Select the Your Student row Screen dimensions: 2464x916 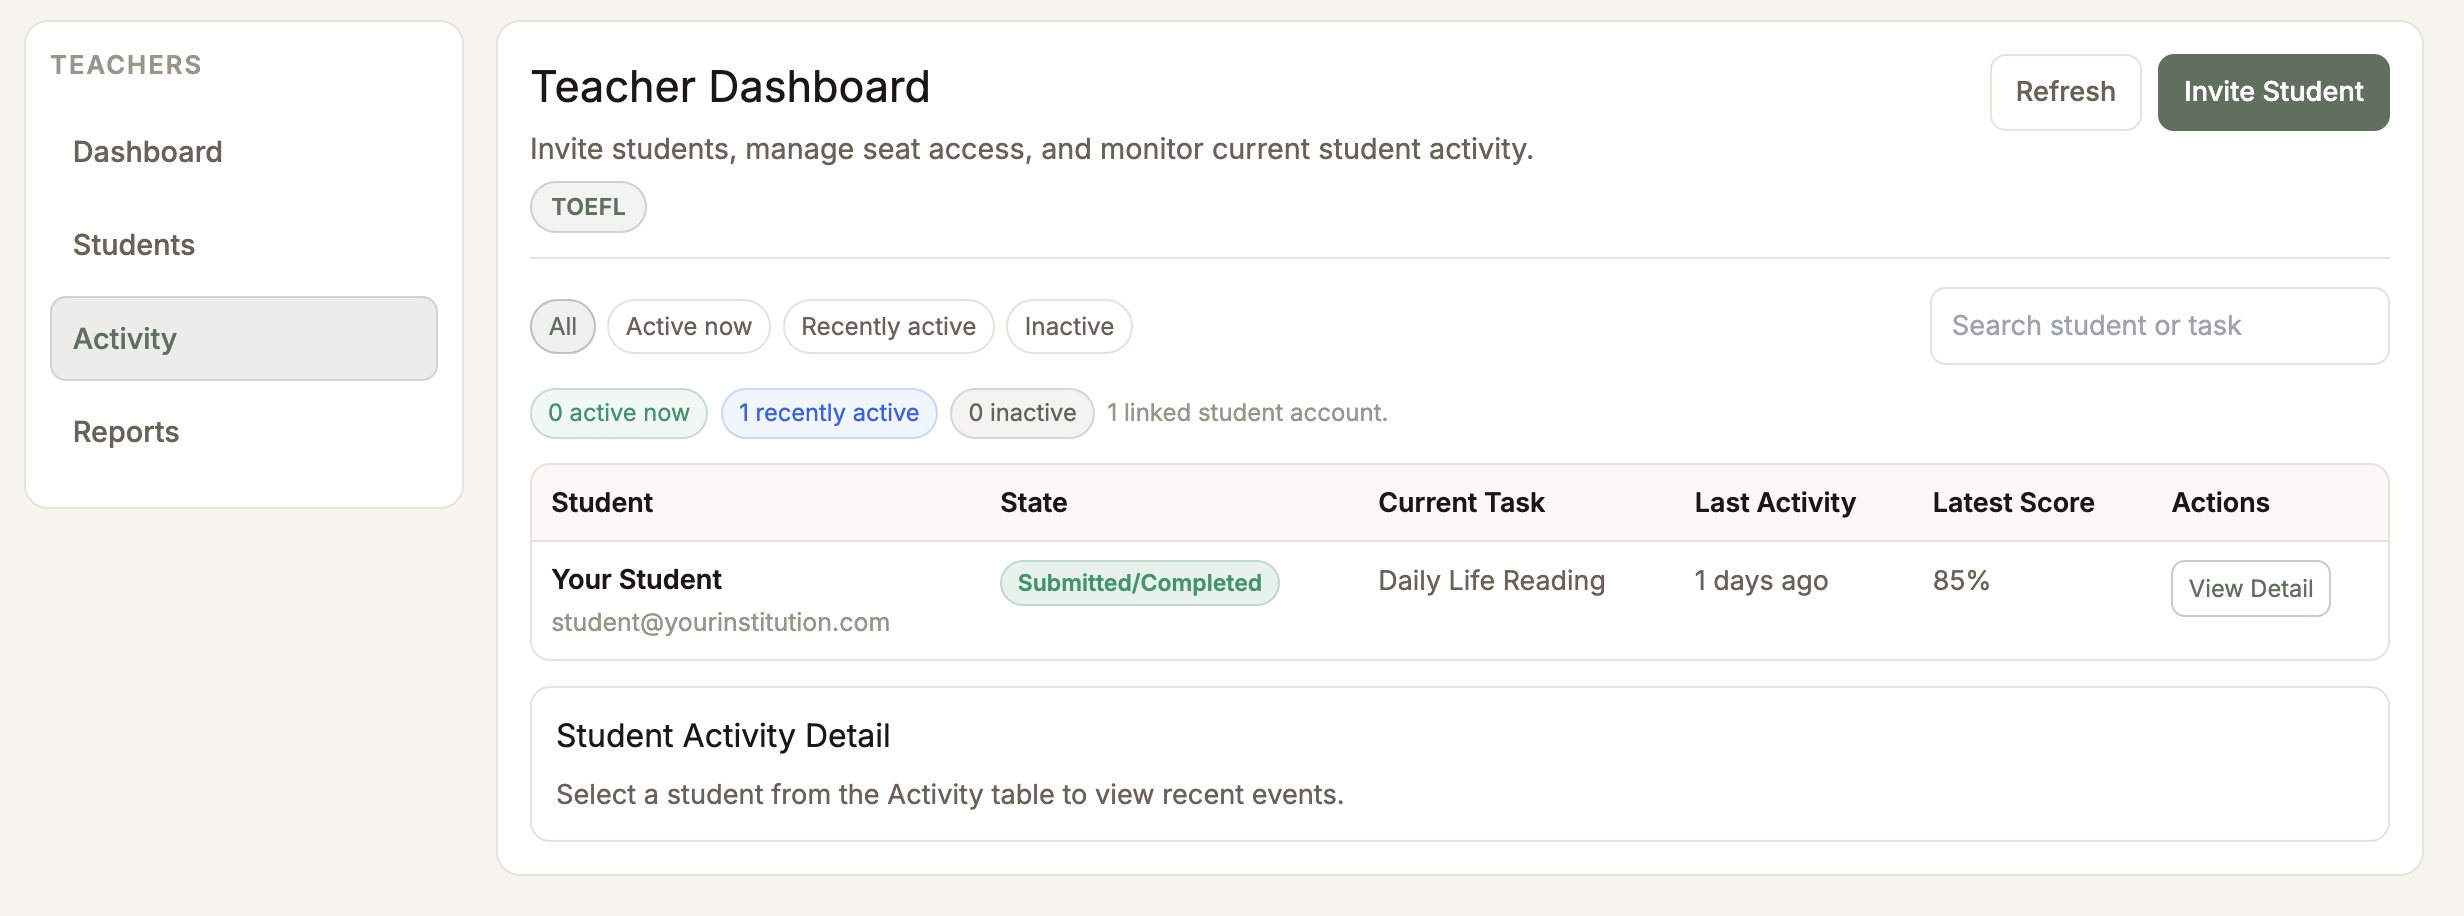[x=636, y=579]
